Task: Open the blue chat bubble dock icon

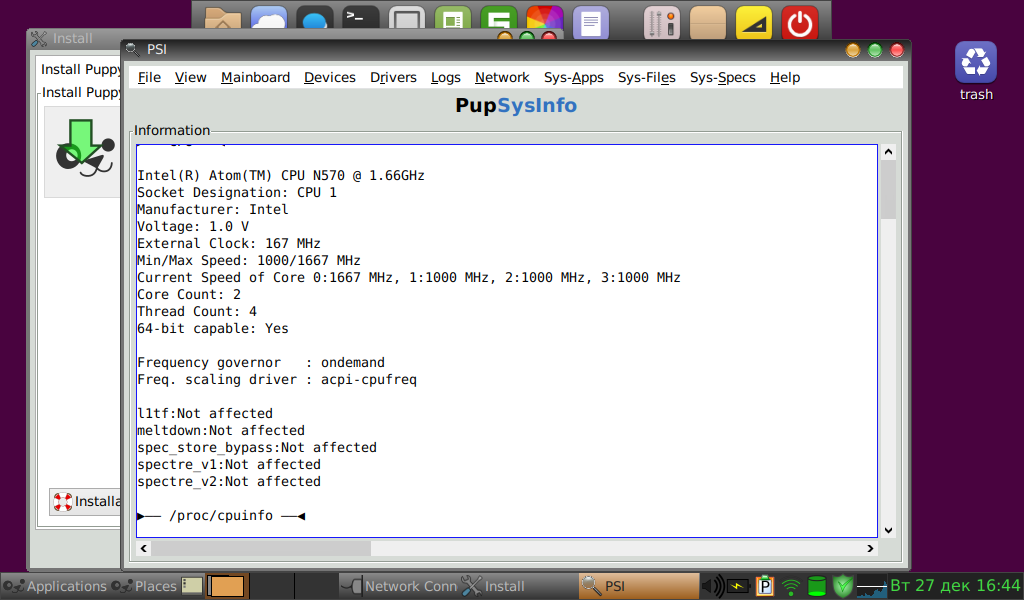Action: click(314, 20)
